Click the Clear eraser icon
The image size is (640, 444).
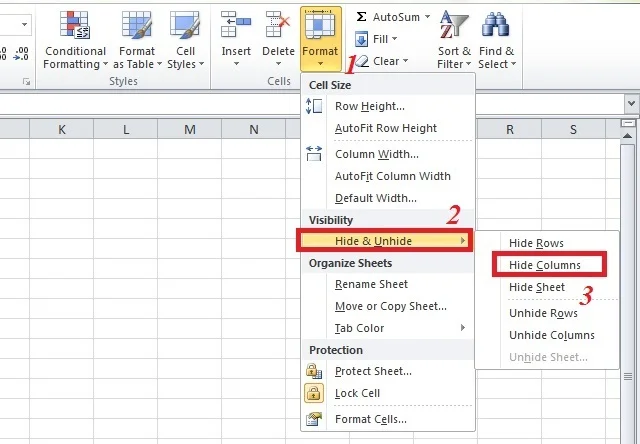(x=362, y=61)
